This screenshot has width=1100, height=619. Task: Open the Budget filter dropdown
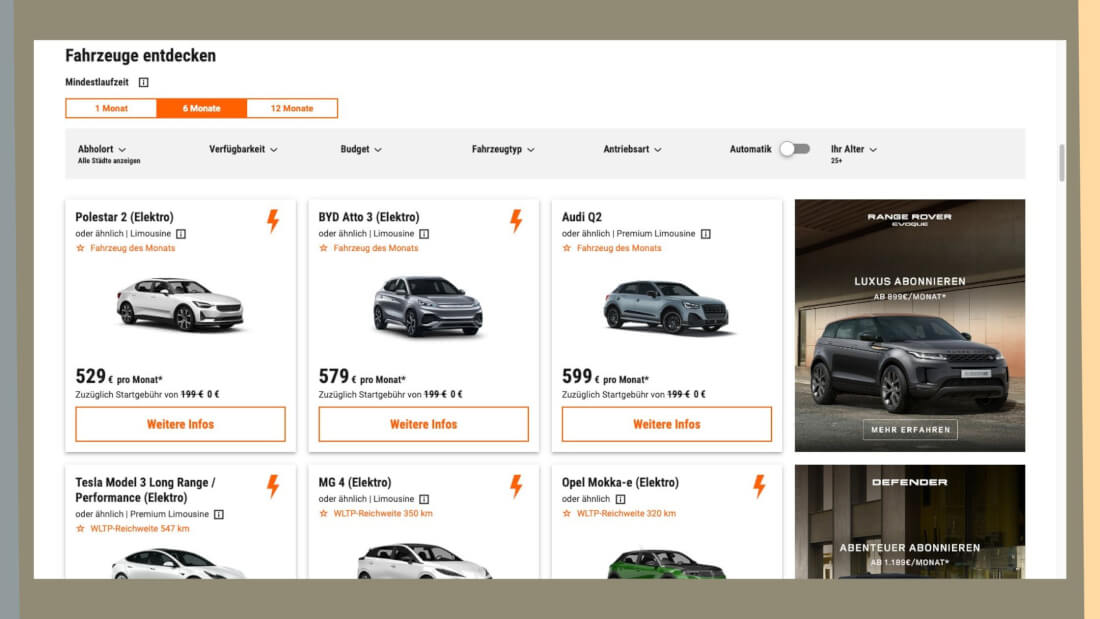tap(361, 149)
